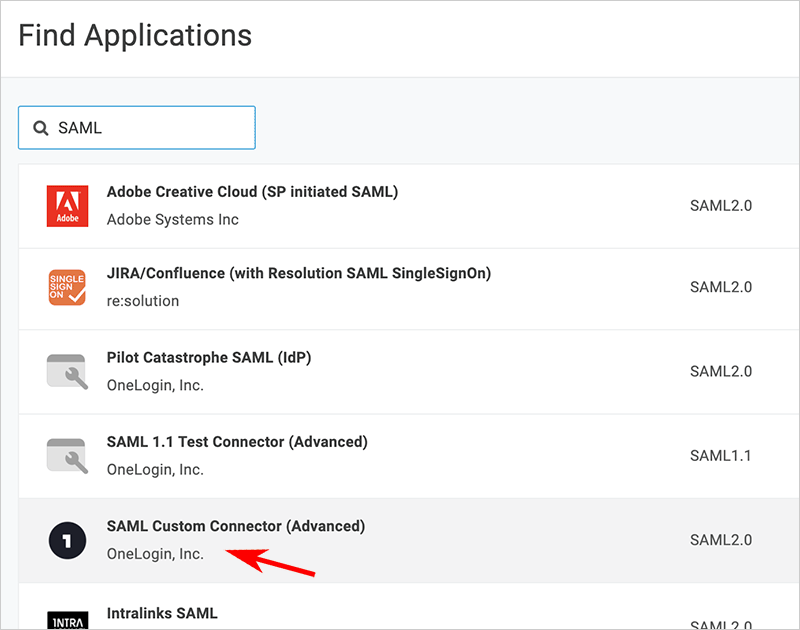The image size is (800, 630).
Task: Click the Pilot Catastrophe wrench icon
Action: coord(67,371)
